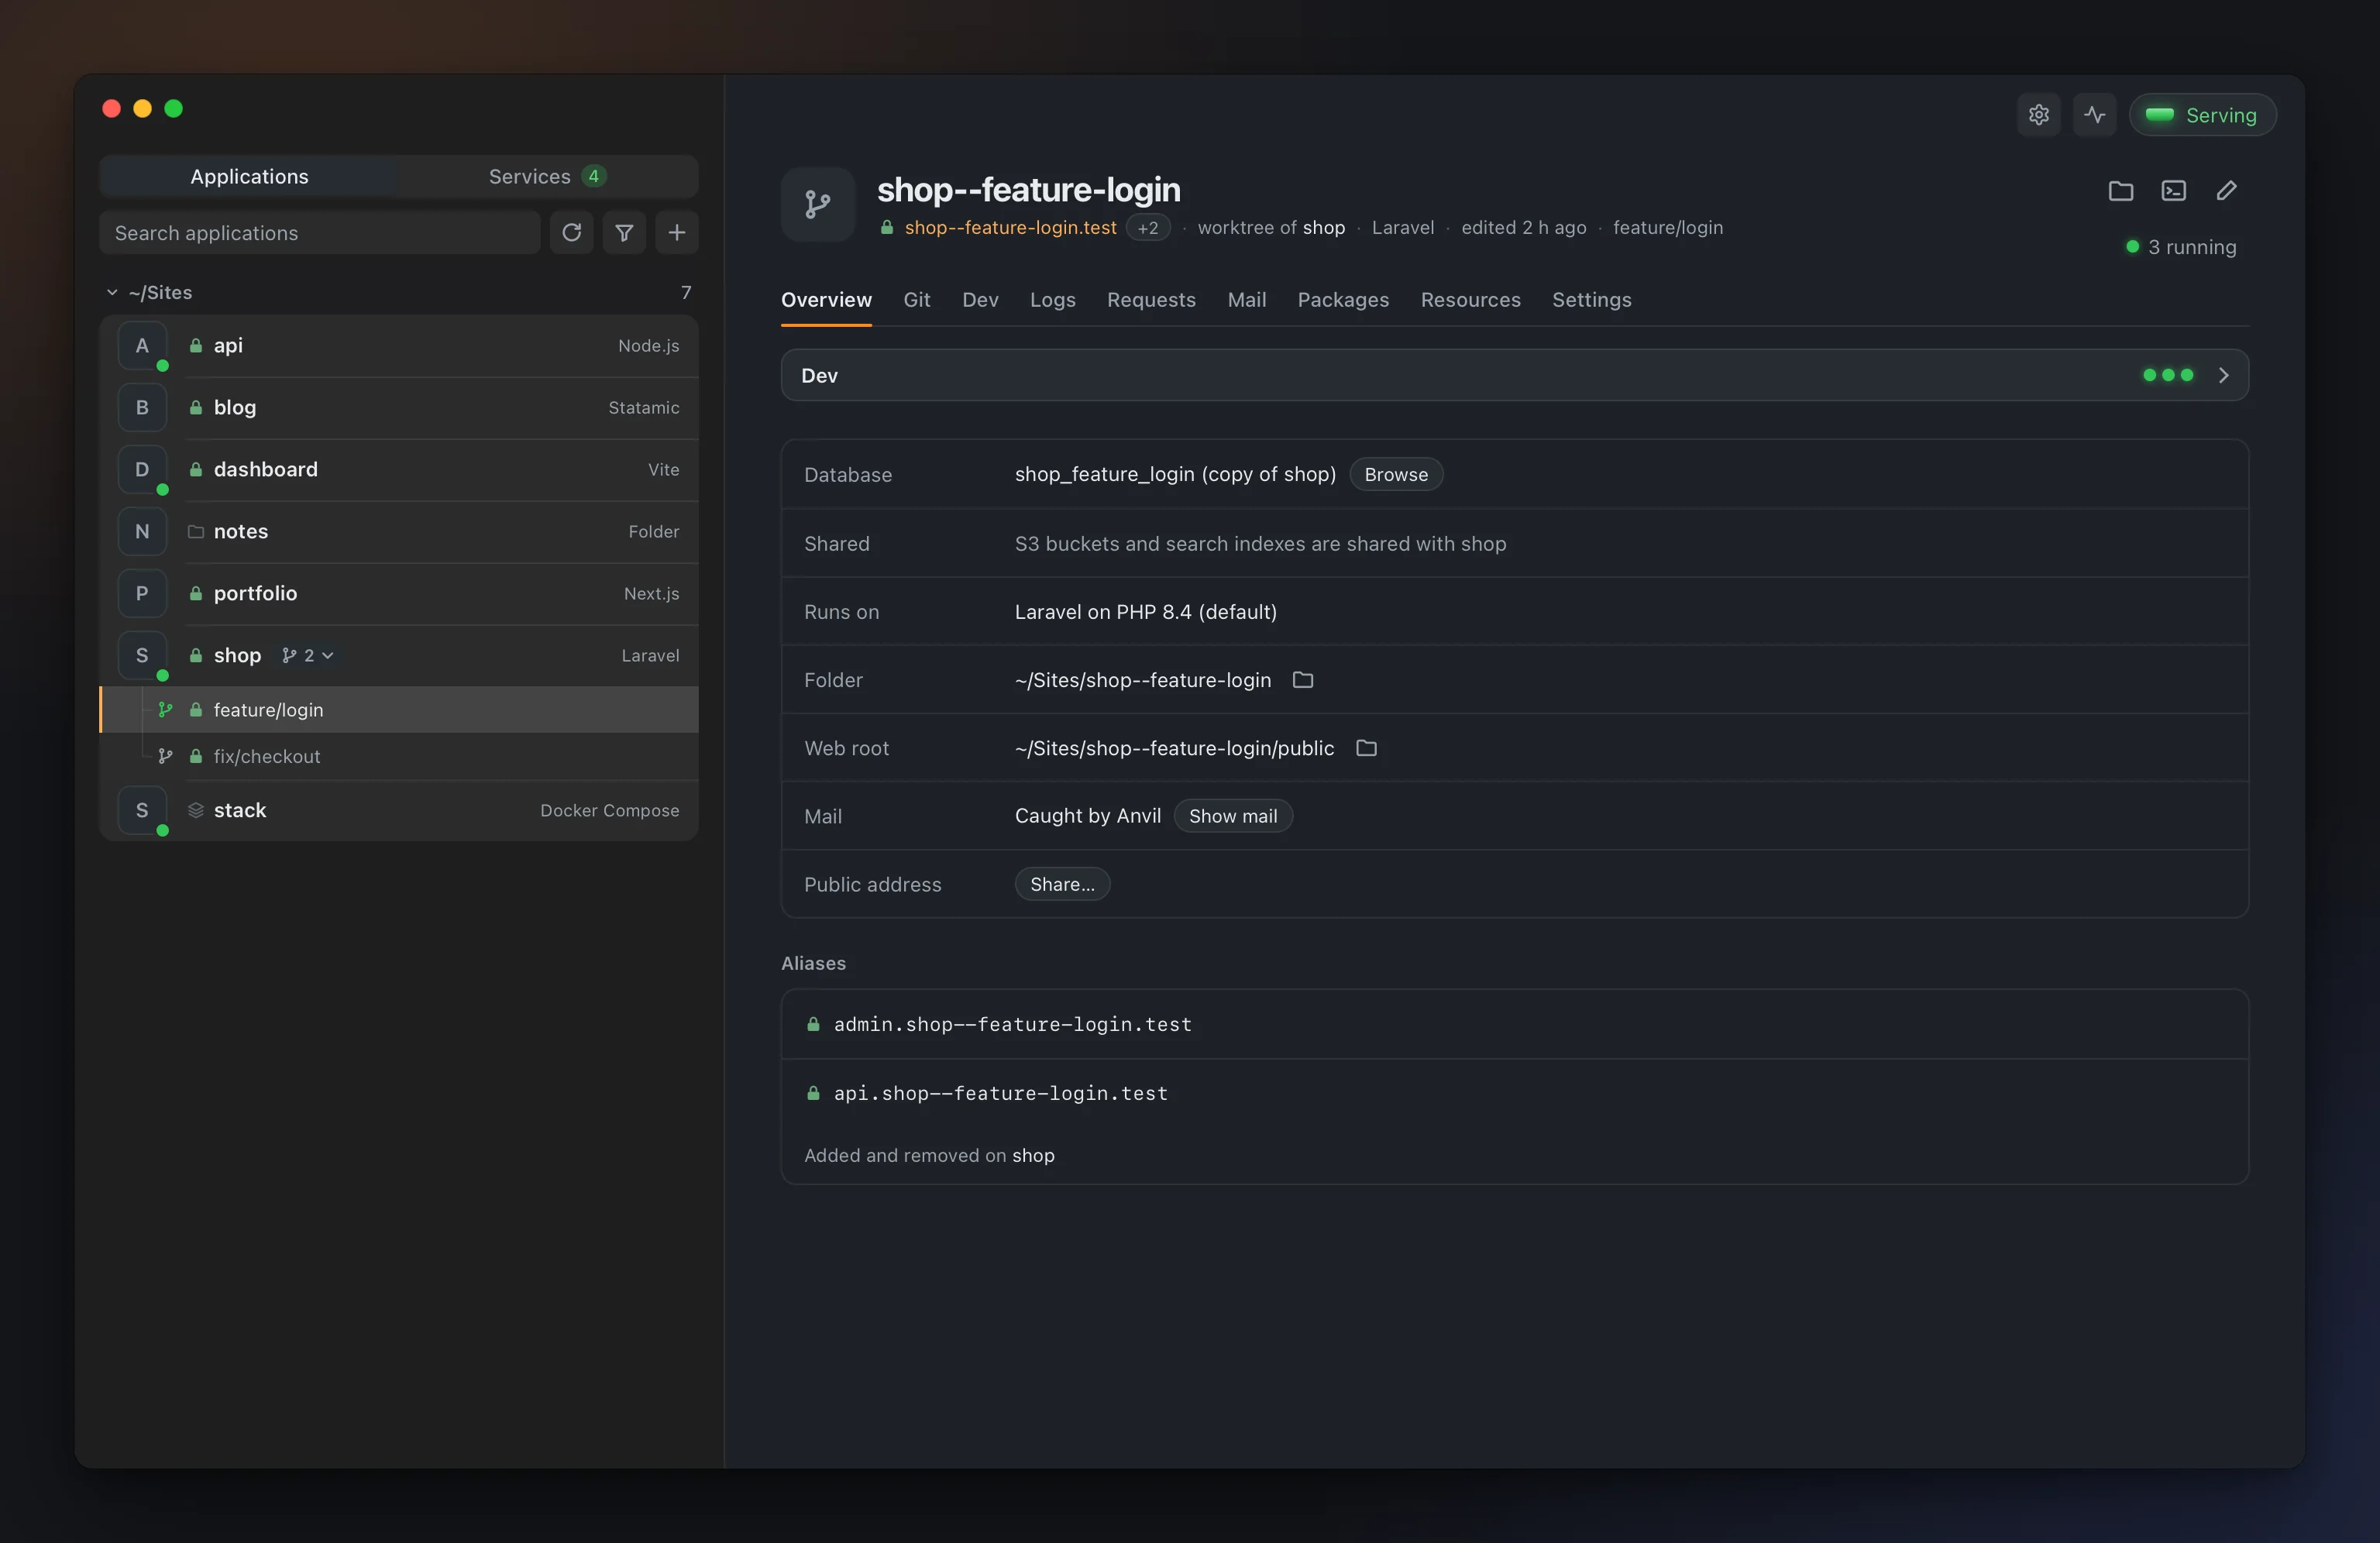The image size is (2380, 1543).
Task: Open the filter applications funnel
Action: [x=624, y=233]
